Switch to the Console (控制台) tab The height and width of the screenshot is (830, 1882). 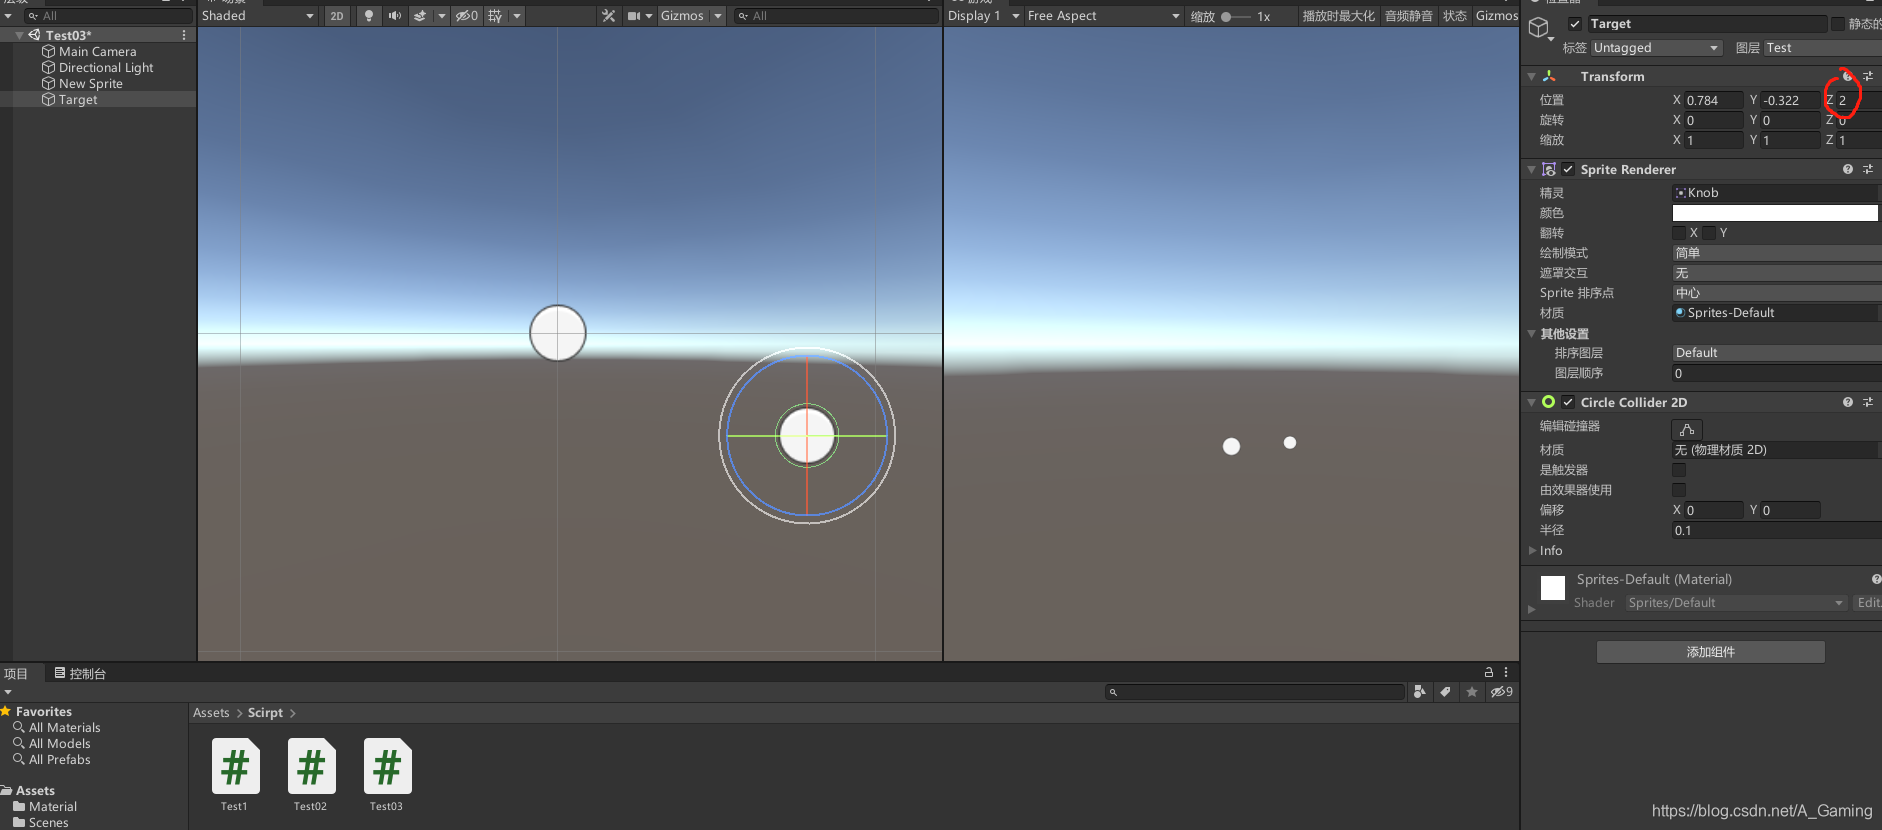(80, 674)
